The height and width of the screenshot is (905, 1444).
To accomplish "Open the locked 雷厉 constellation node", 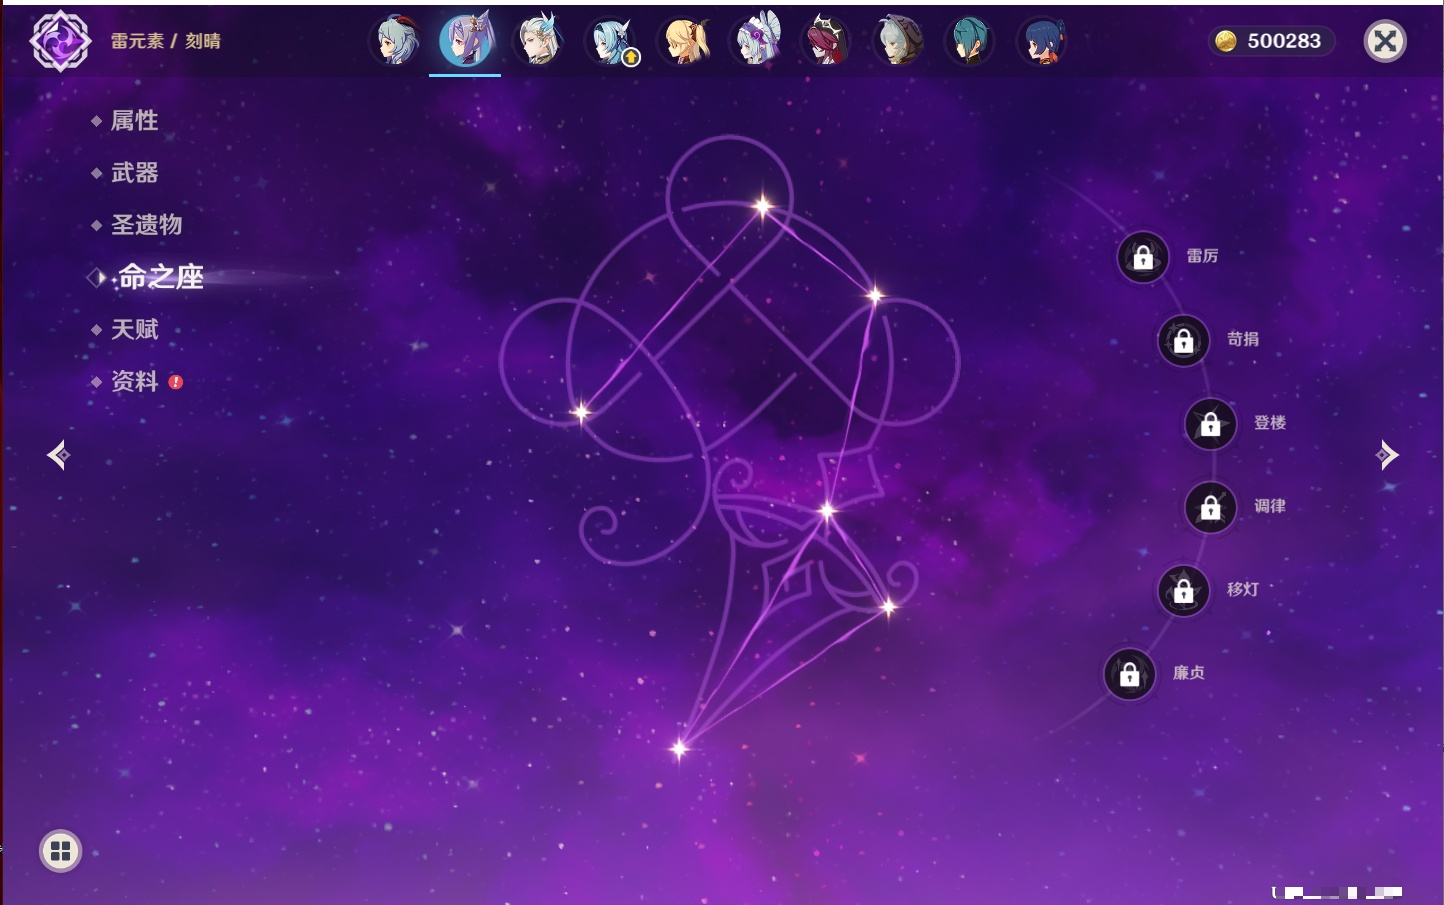I will coord(1143,257).
